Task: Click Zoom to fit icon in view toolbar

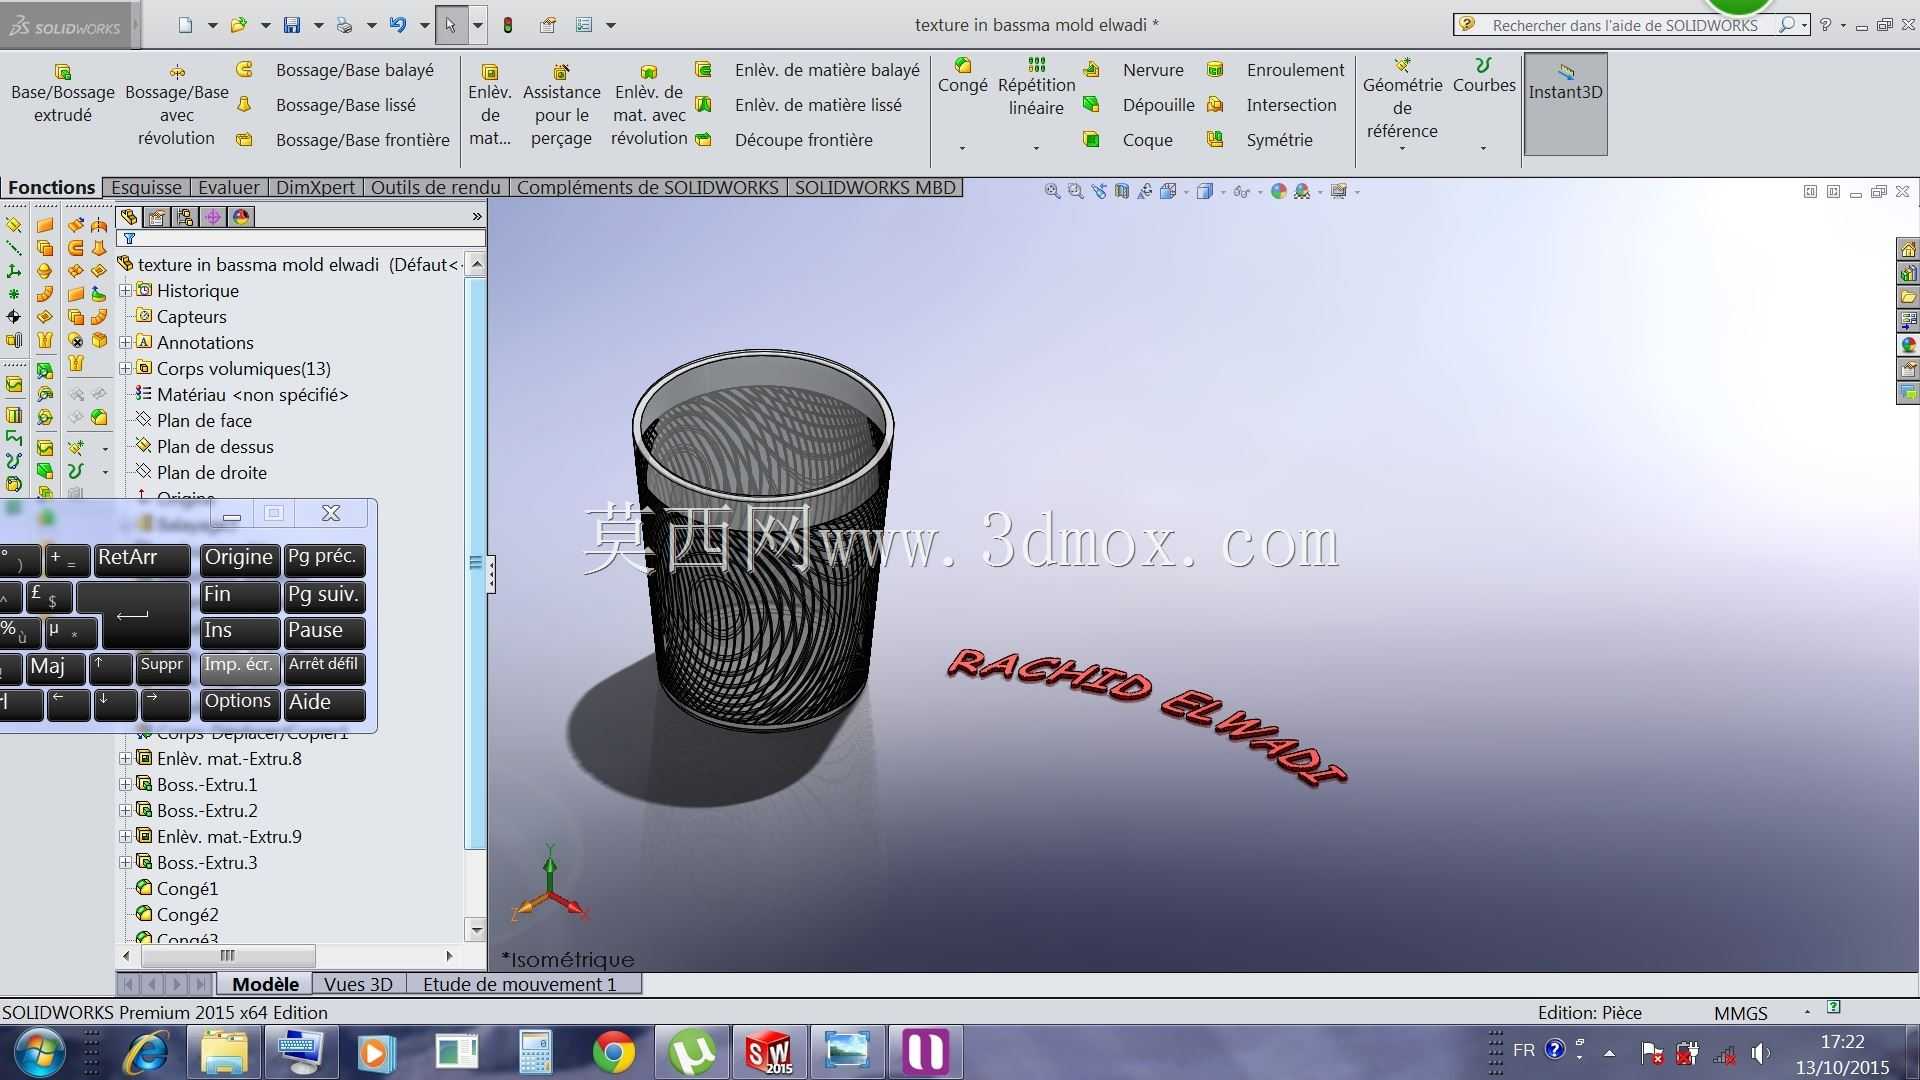Action: point(1052,191)
